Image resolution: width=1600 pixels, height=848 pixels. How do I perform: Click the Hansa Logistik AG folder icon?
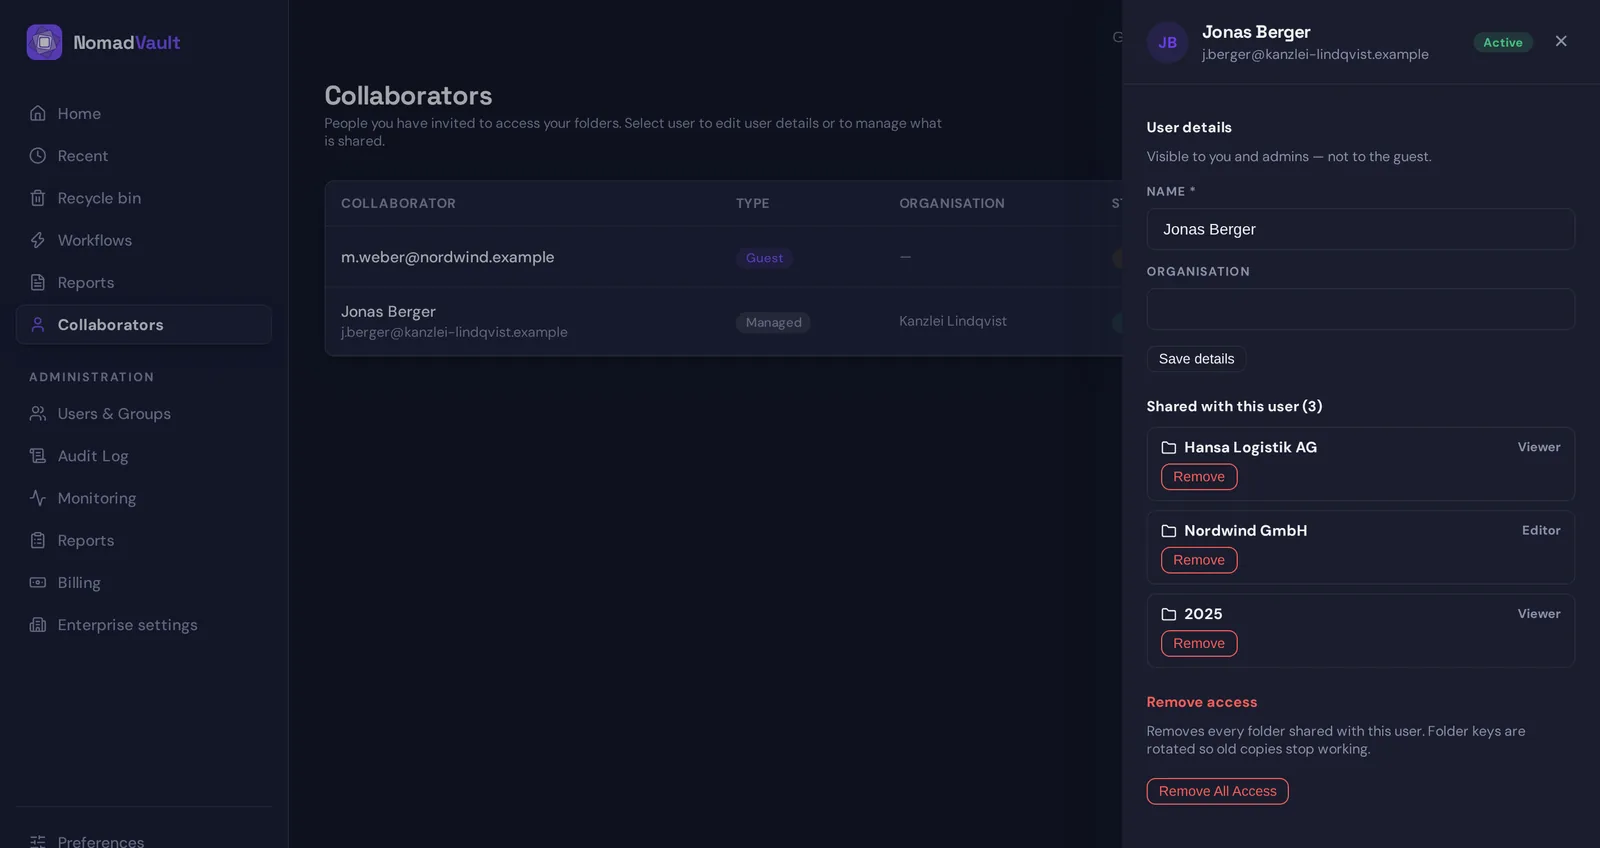pyautogui.click(x=1168, y=447)
